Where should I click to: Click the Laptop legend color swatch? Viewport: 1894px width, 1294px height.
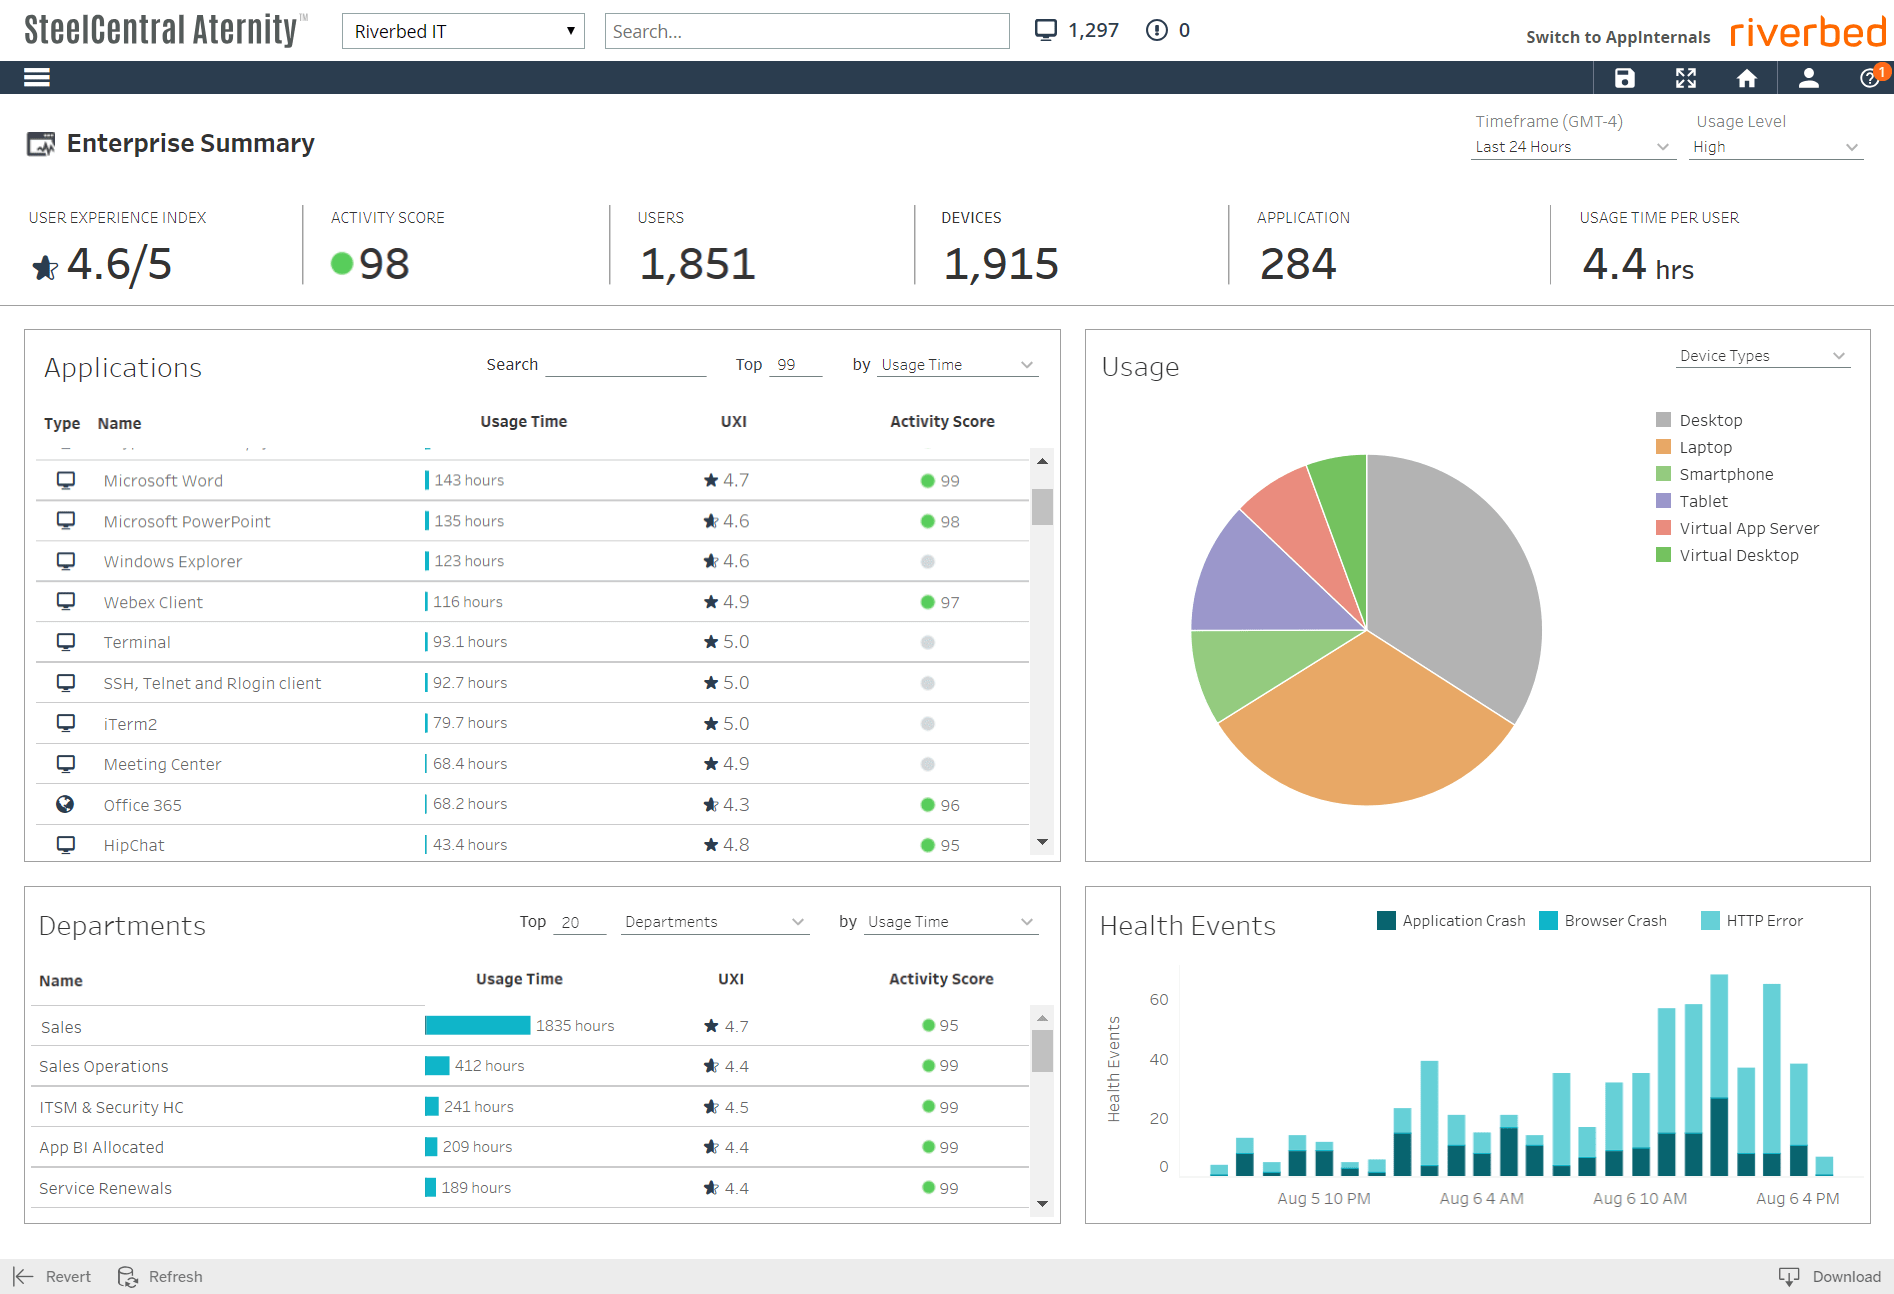(x=1664, y=447)
